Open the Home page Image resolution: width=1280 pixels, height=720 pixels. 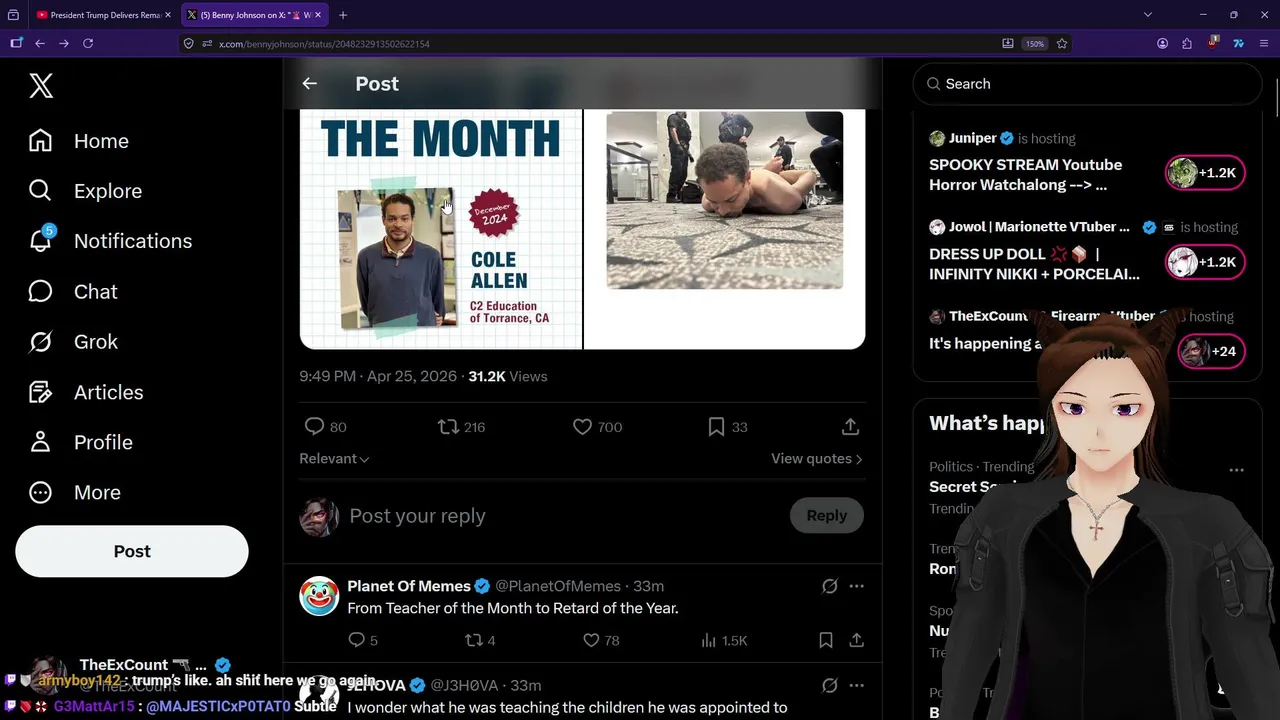[x=79, y=141]
